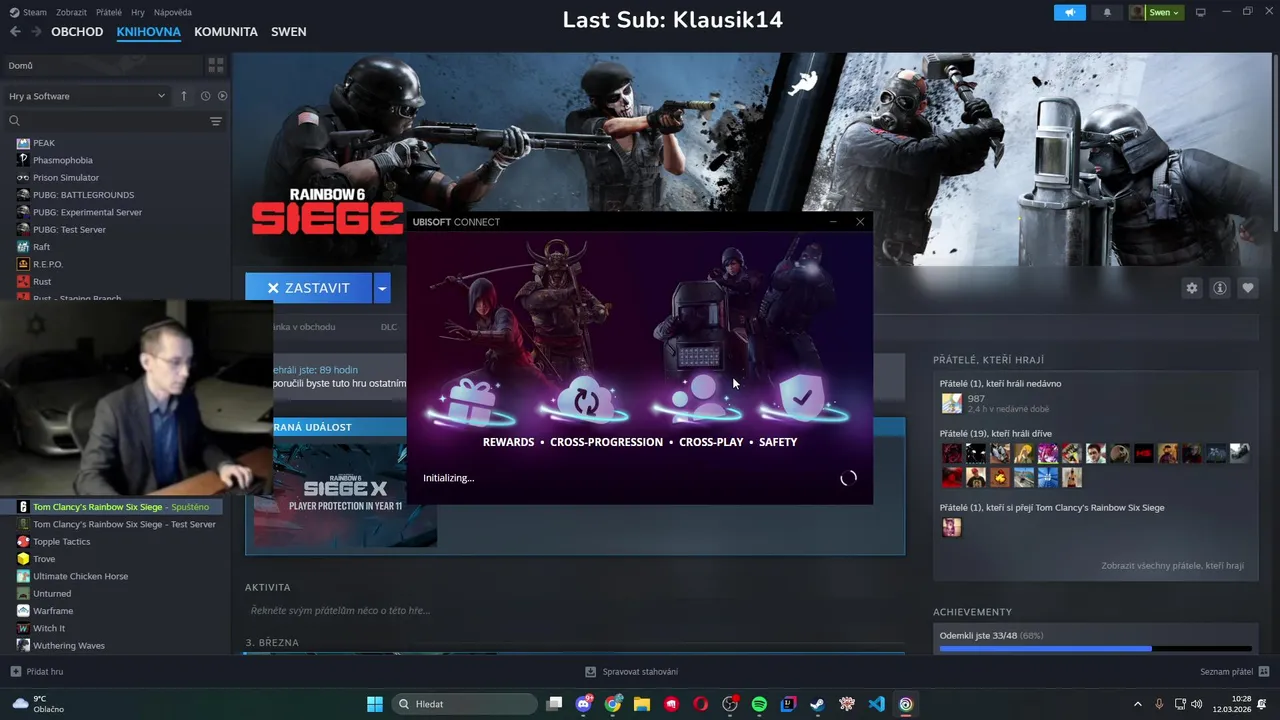Click friend 987 avatar in recently played
1280x720 pixels.
tap(951, 403)
